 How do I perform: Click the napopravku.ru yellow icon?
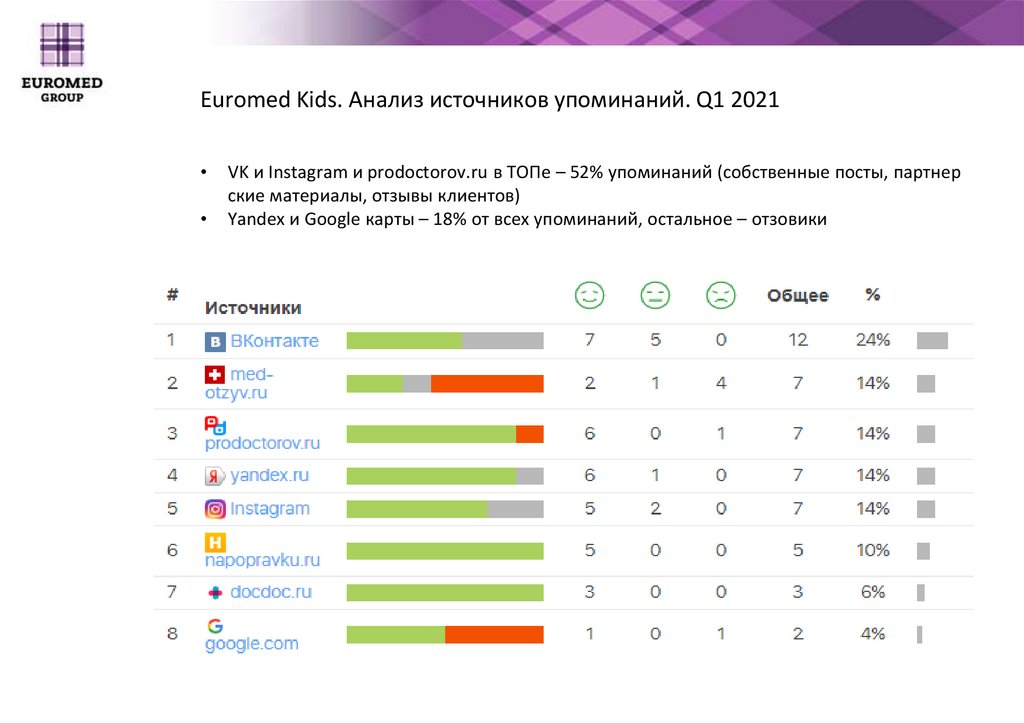tap(214, 542)
